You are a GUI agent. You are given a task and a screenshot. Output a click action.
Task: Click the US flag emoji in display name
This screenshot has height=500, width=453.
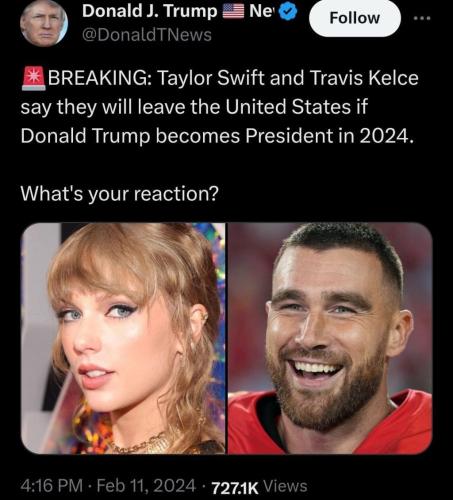(233, 12)
